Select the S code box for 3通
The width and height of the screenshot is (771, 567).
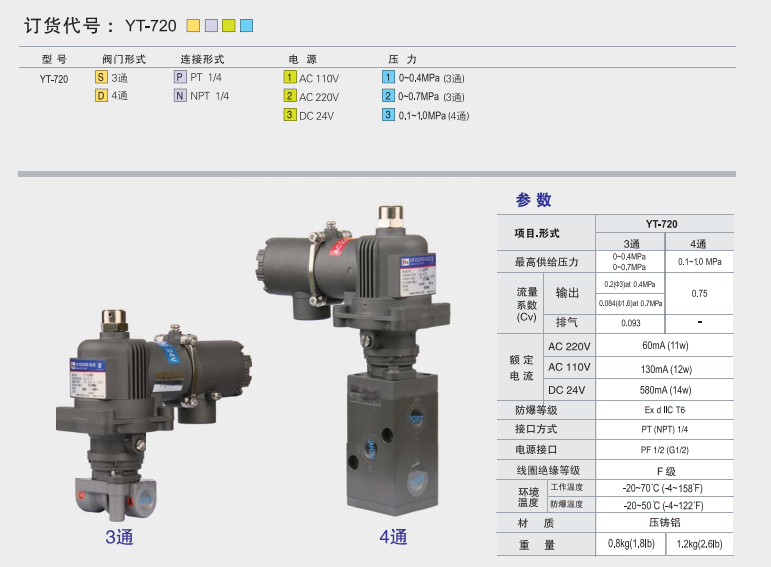pos(101,77)
